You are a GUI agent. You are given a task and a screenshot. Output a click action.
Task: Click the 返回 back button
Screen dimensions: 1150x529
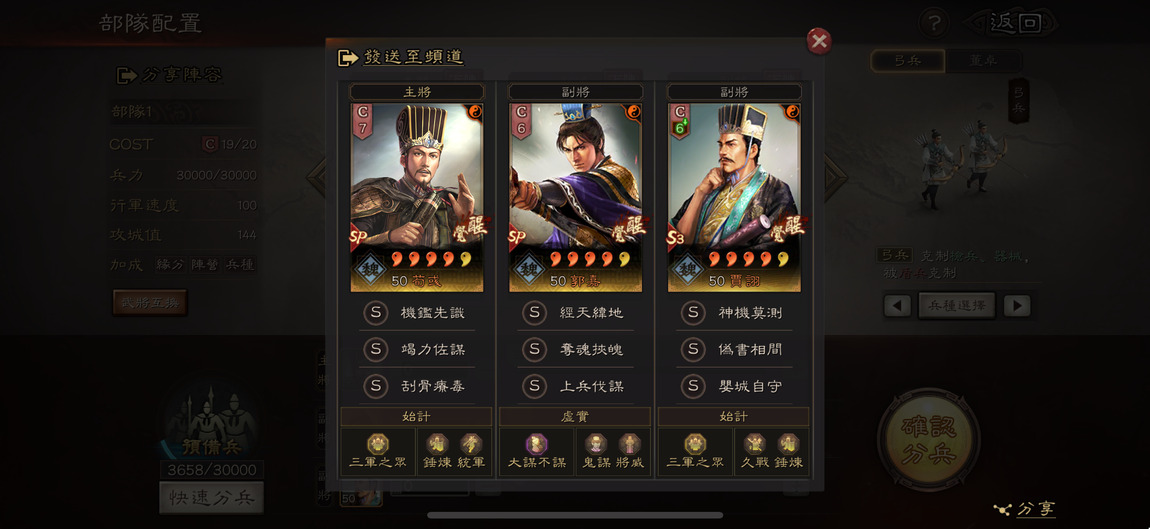[x=1014, y=23]
